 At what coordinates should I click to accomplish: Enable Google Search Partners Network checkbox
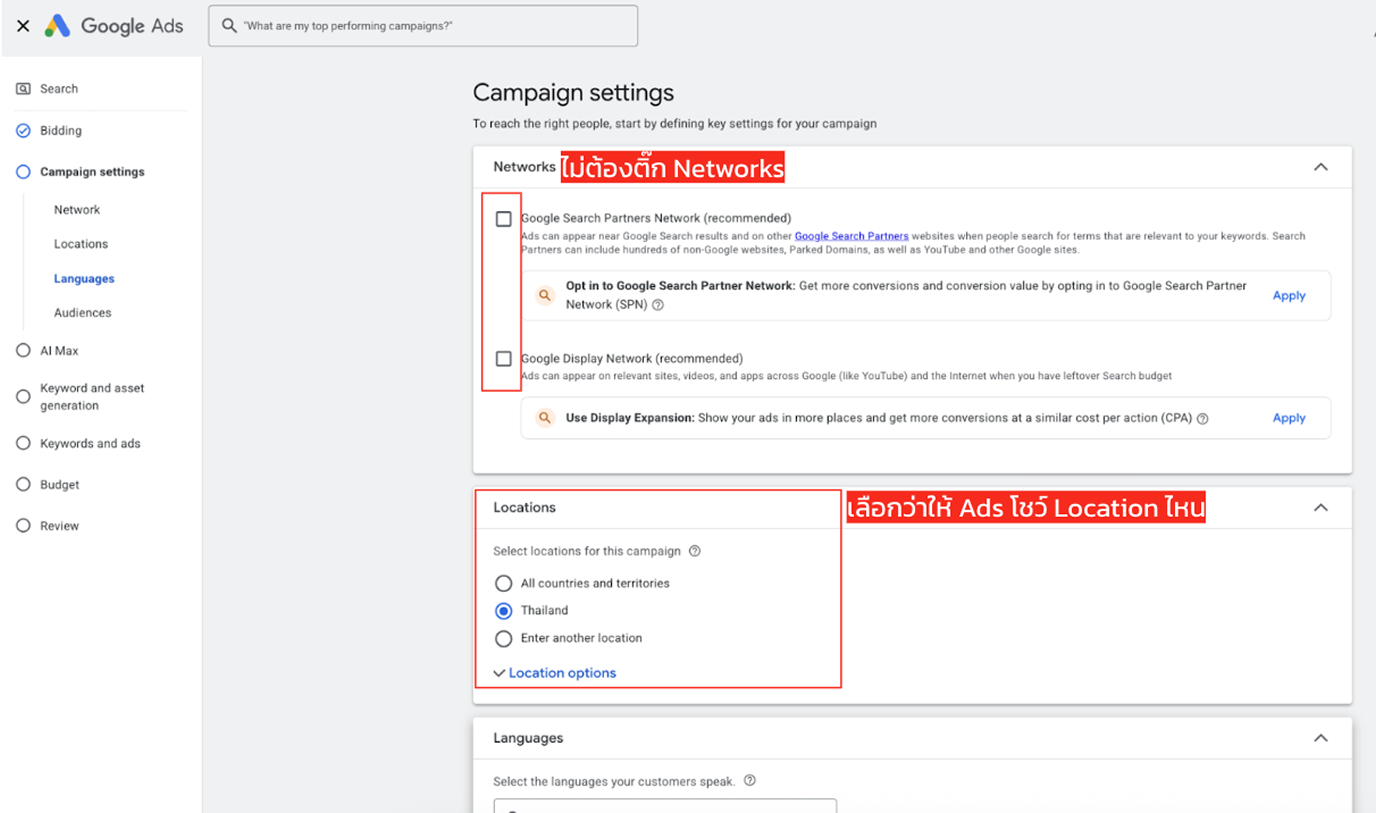click(504, 219)
